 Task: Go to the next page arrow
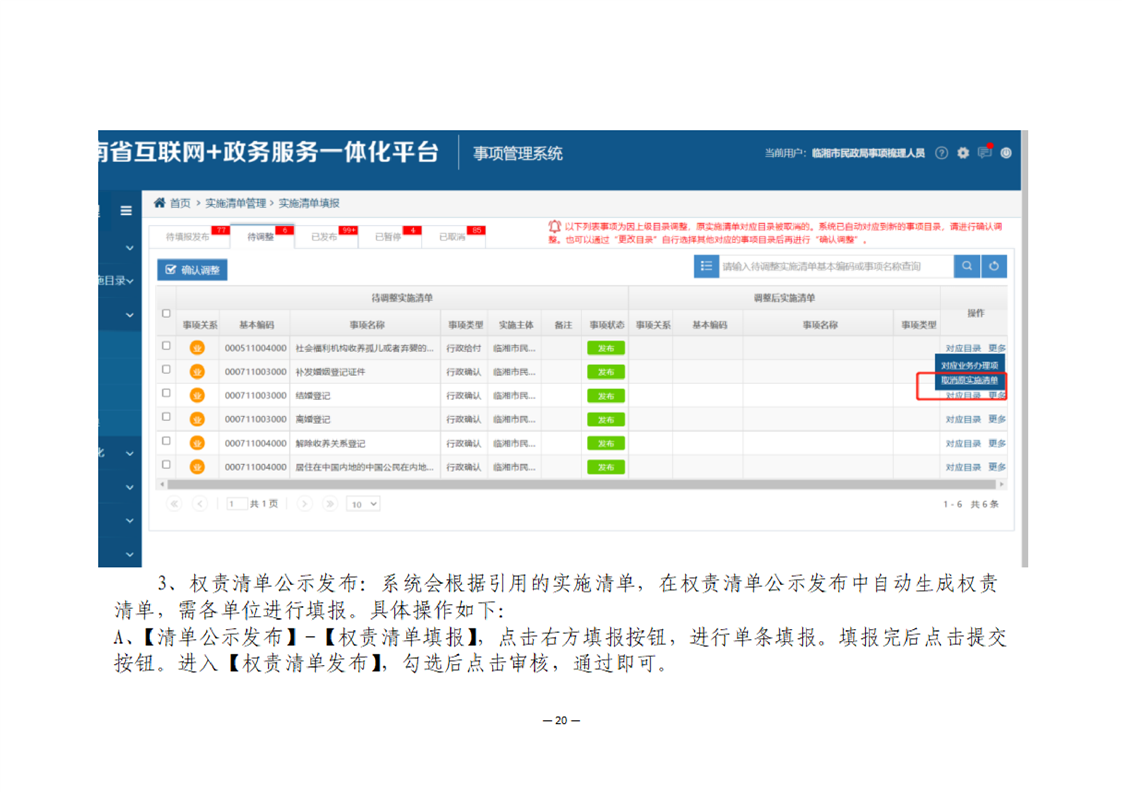click(305, 504)
